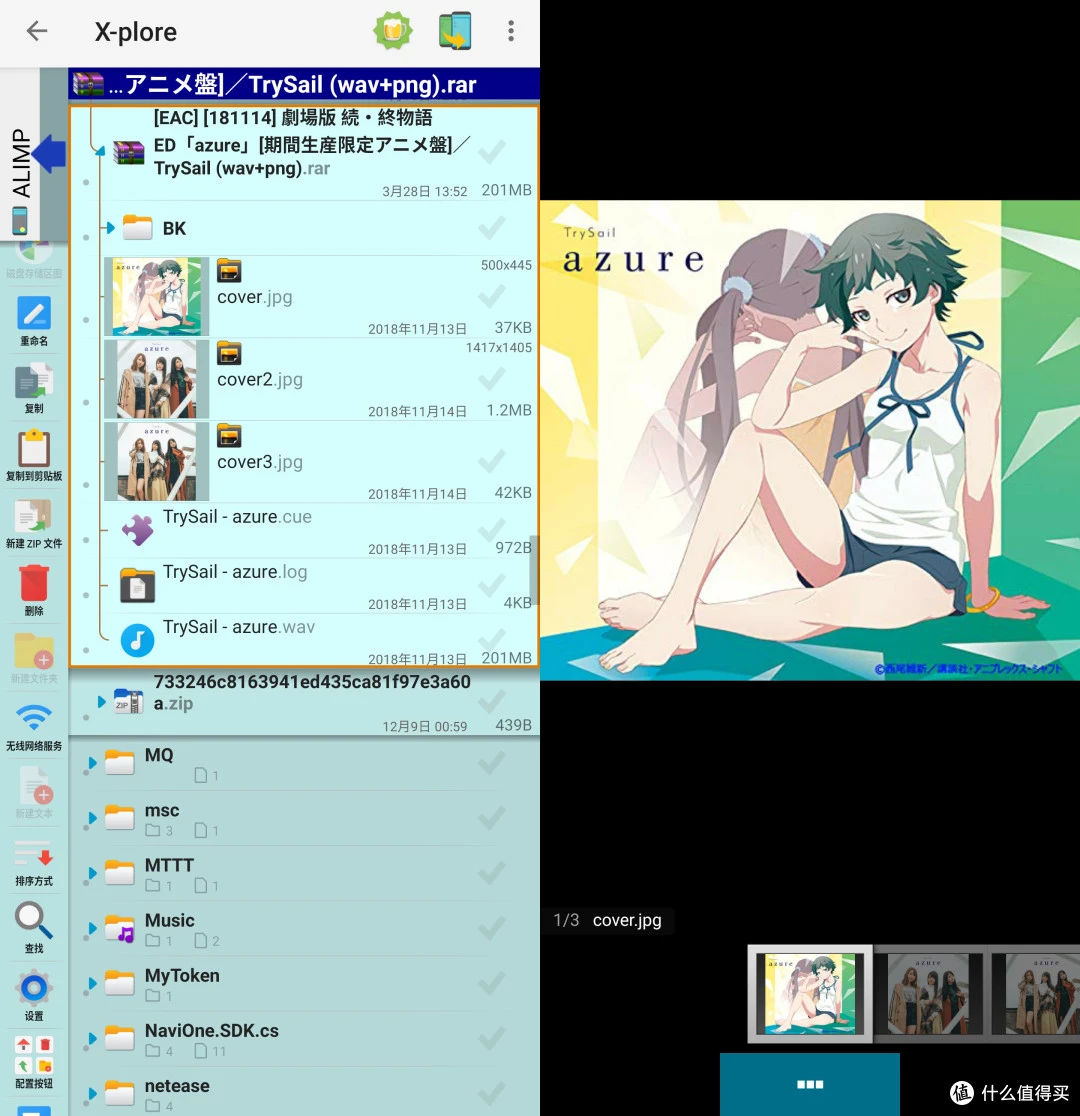Expand the msc folder arrow
Screen dimensions: 1080x1116
click(x=92, y=818)
